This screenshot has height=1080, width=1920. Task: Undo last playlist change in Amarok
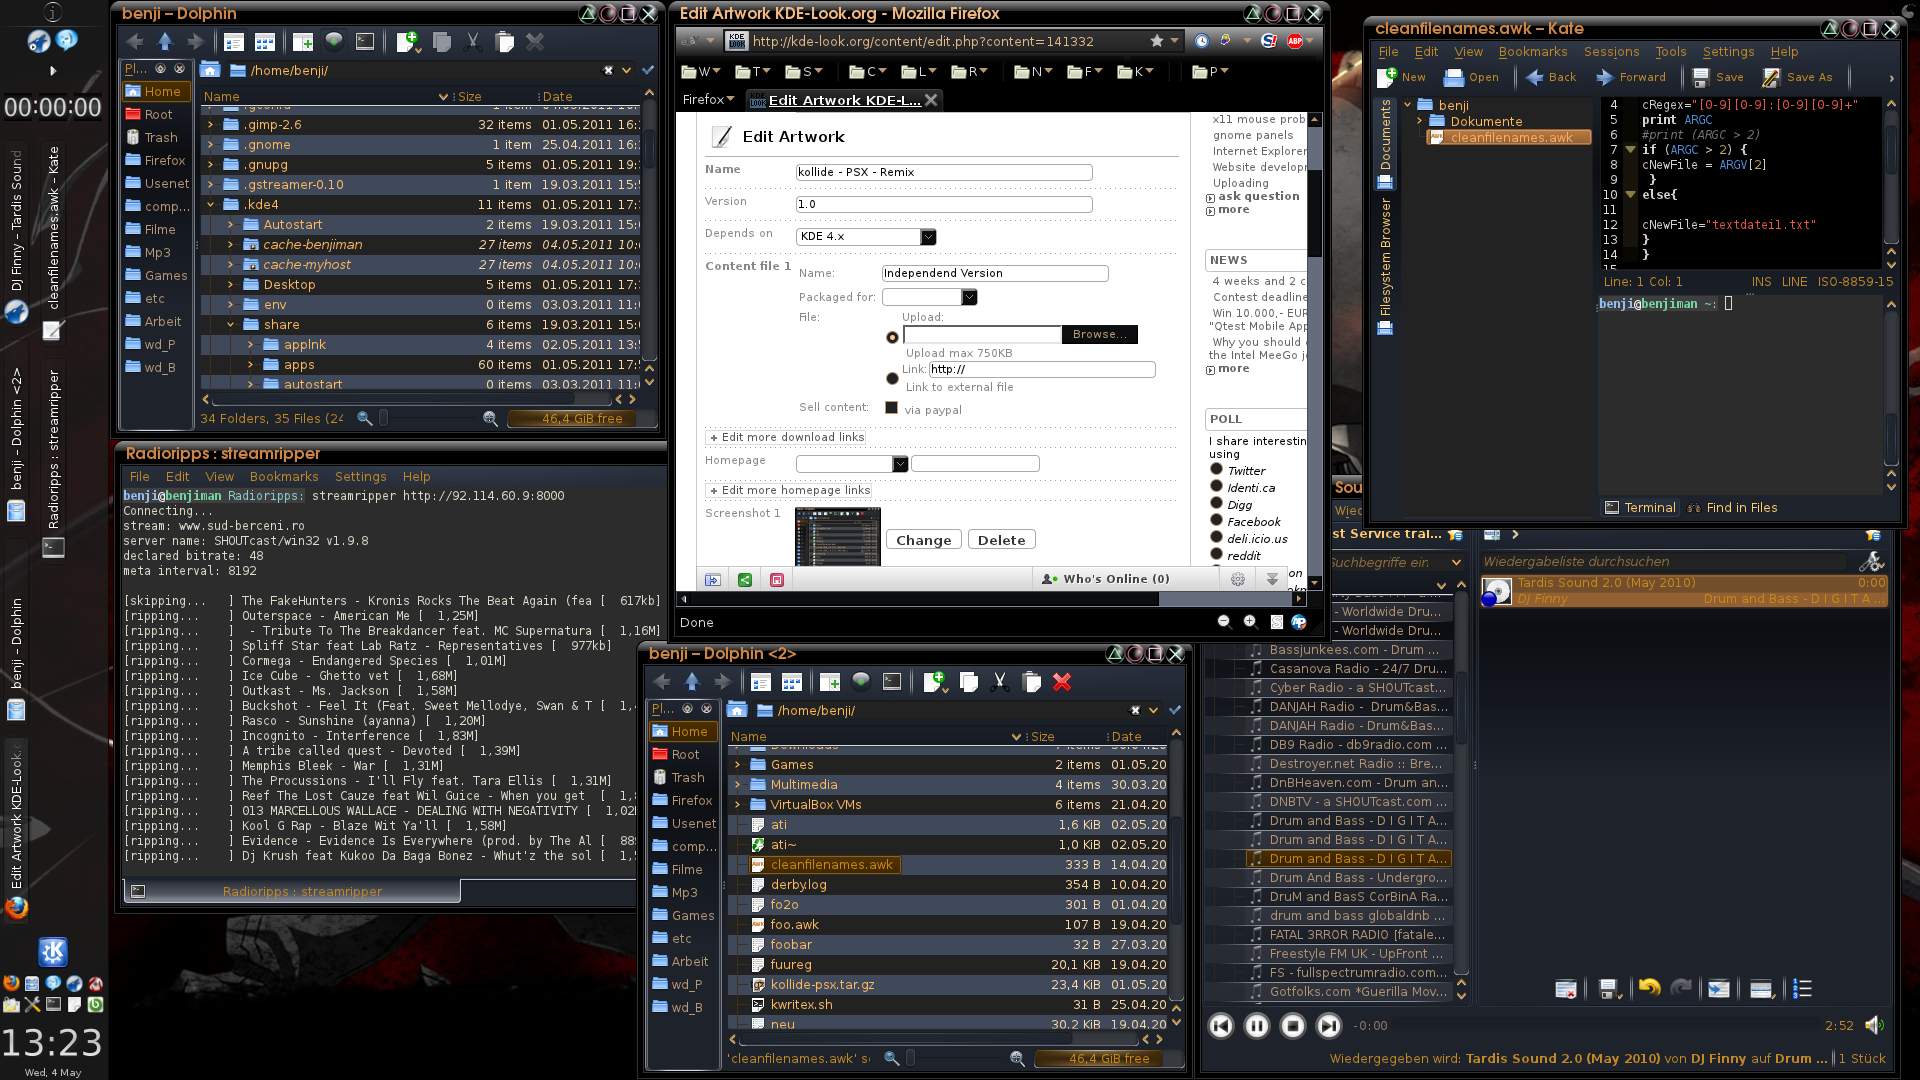click(1649, 989)
